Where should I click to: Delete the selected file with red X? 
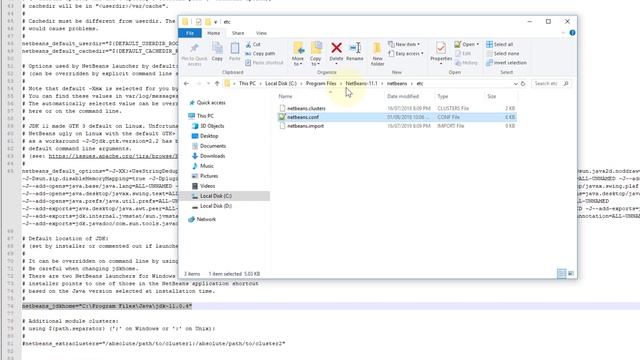[x=336, y=52]
